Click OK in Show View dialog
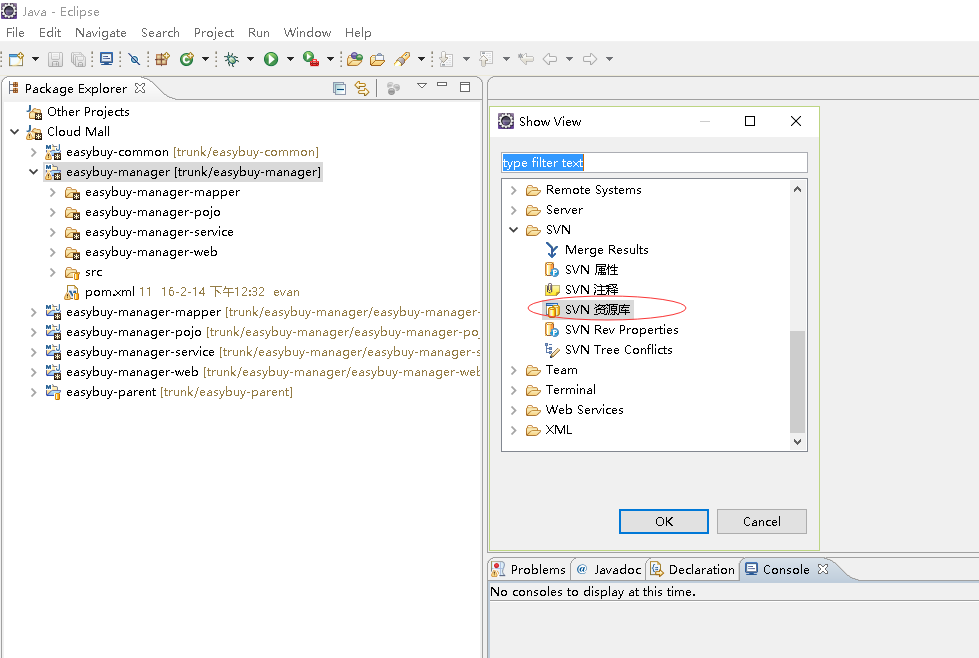 (664, 521)
